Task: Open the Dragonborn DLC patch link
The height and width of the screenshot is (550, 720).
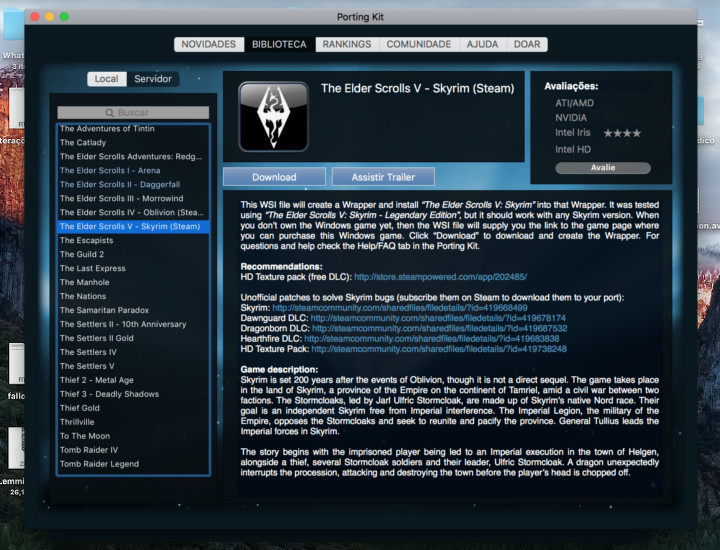Action: (439, 328)
